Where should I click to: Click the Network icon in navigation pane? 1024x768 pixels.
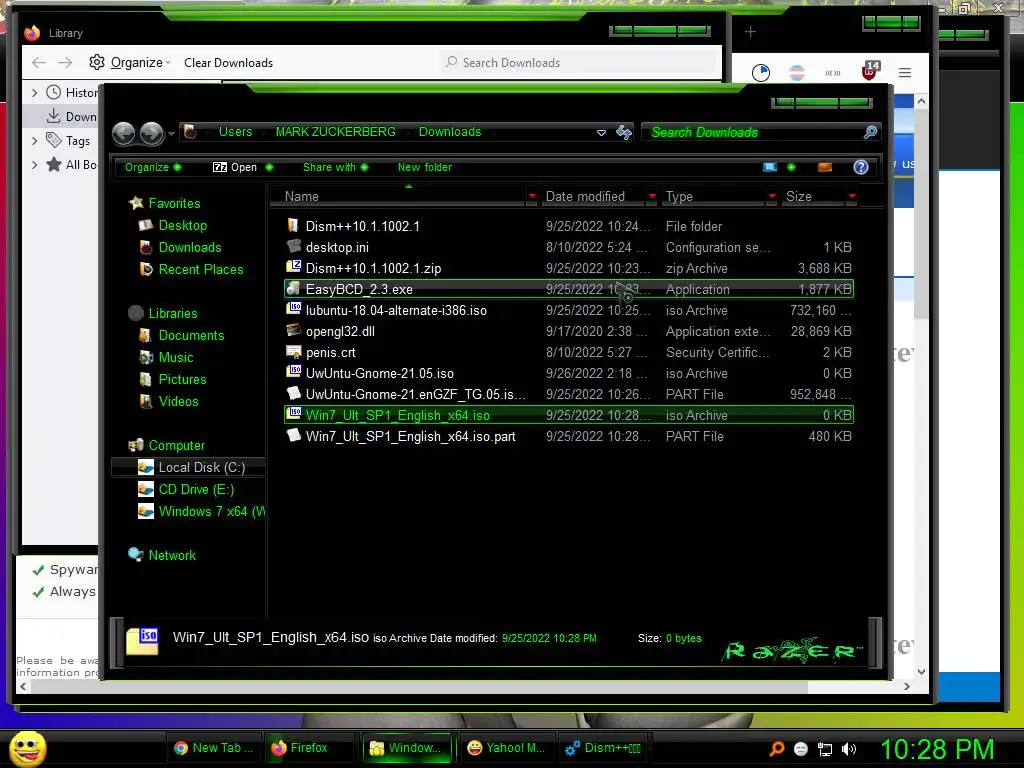(x=136, y=555)
